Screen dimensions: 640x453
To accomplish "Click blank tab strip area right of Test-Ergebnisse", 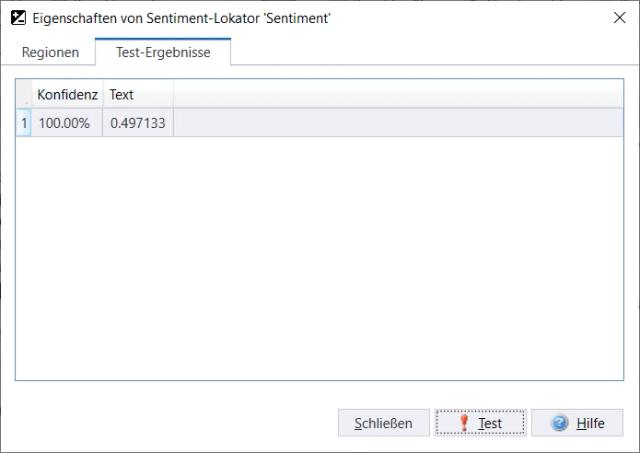I will tap(430, 52).
